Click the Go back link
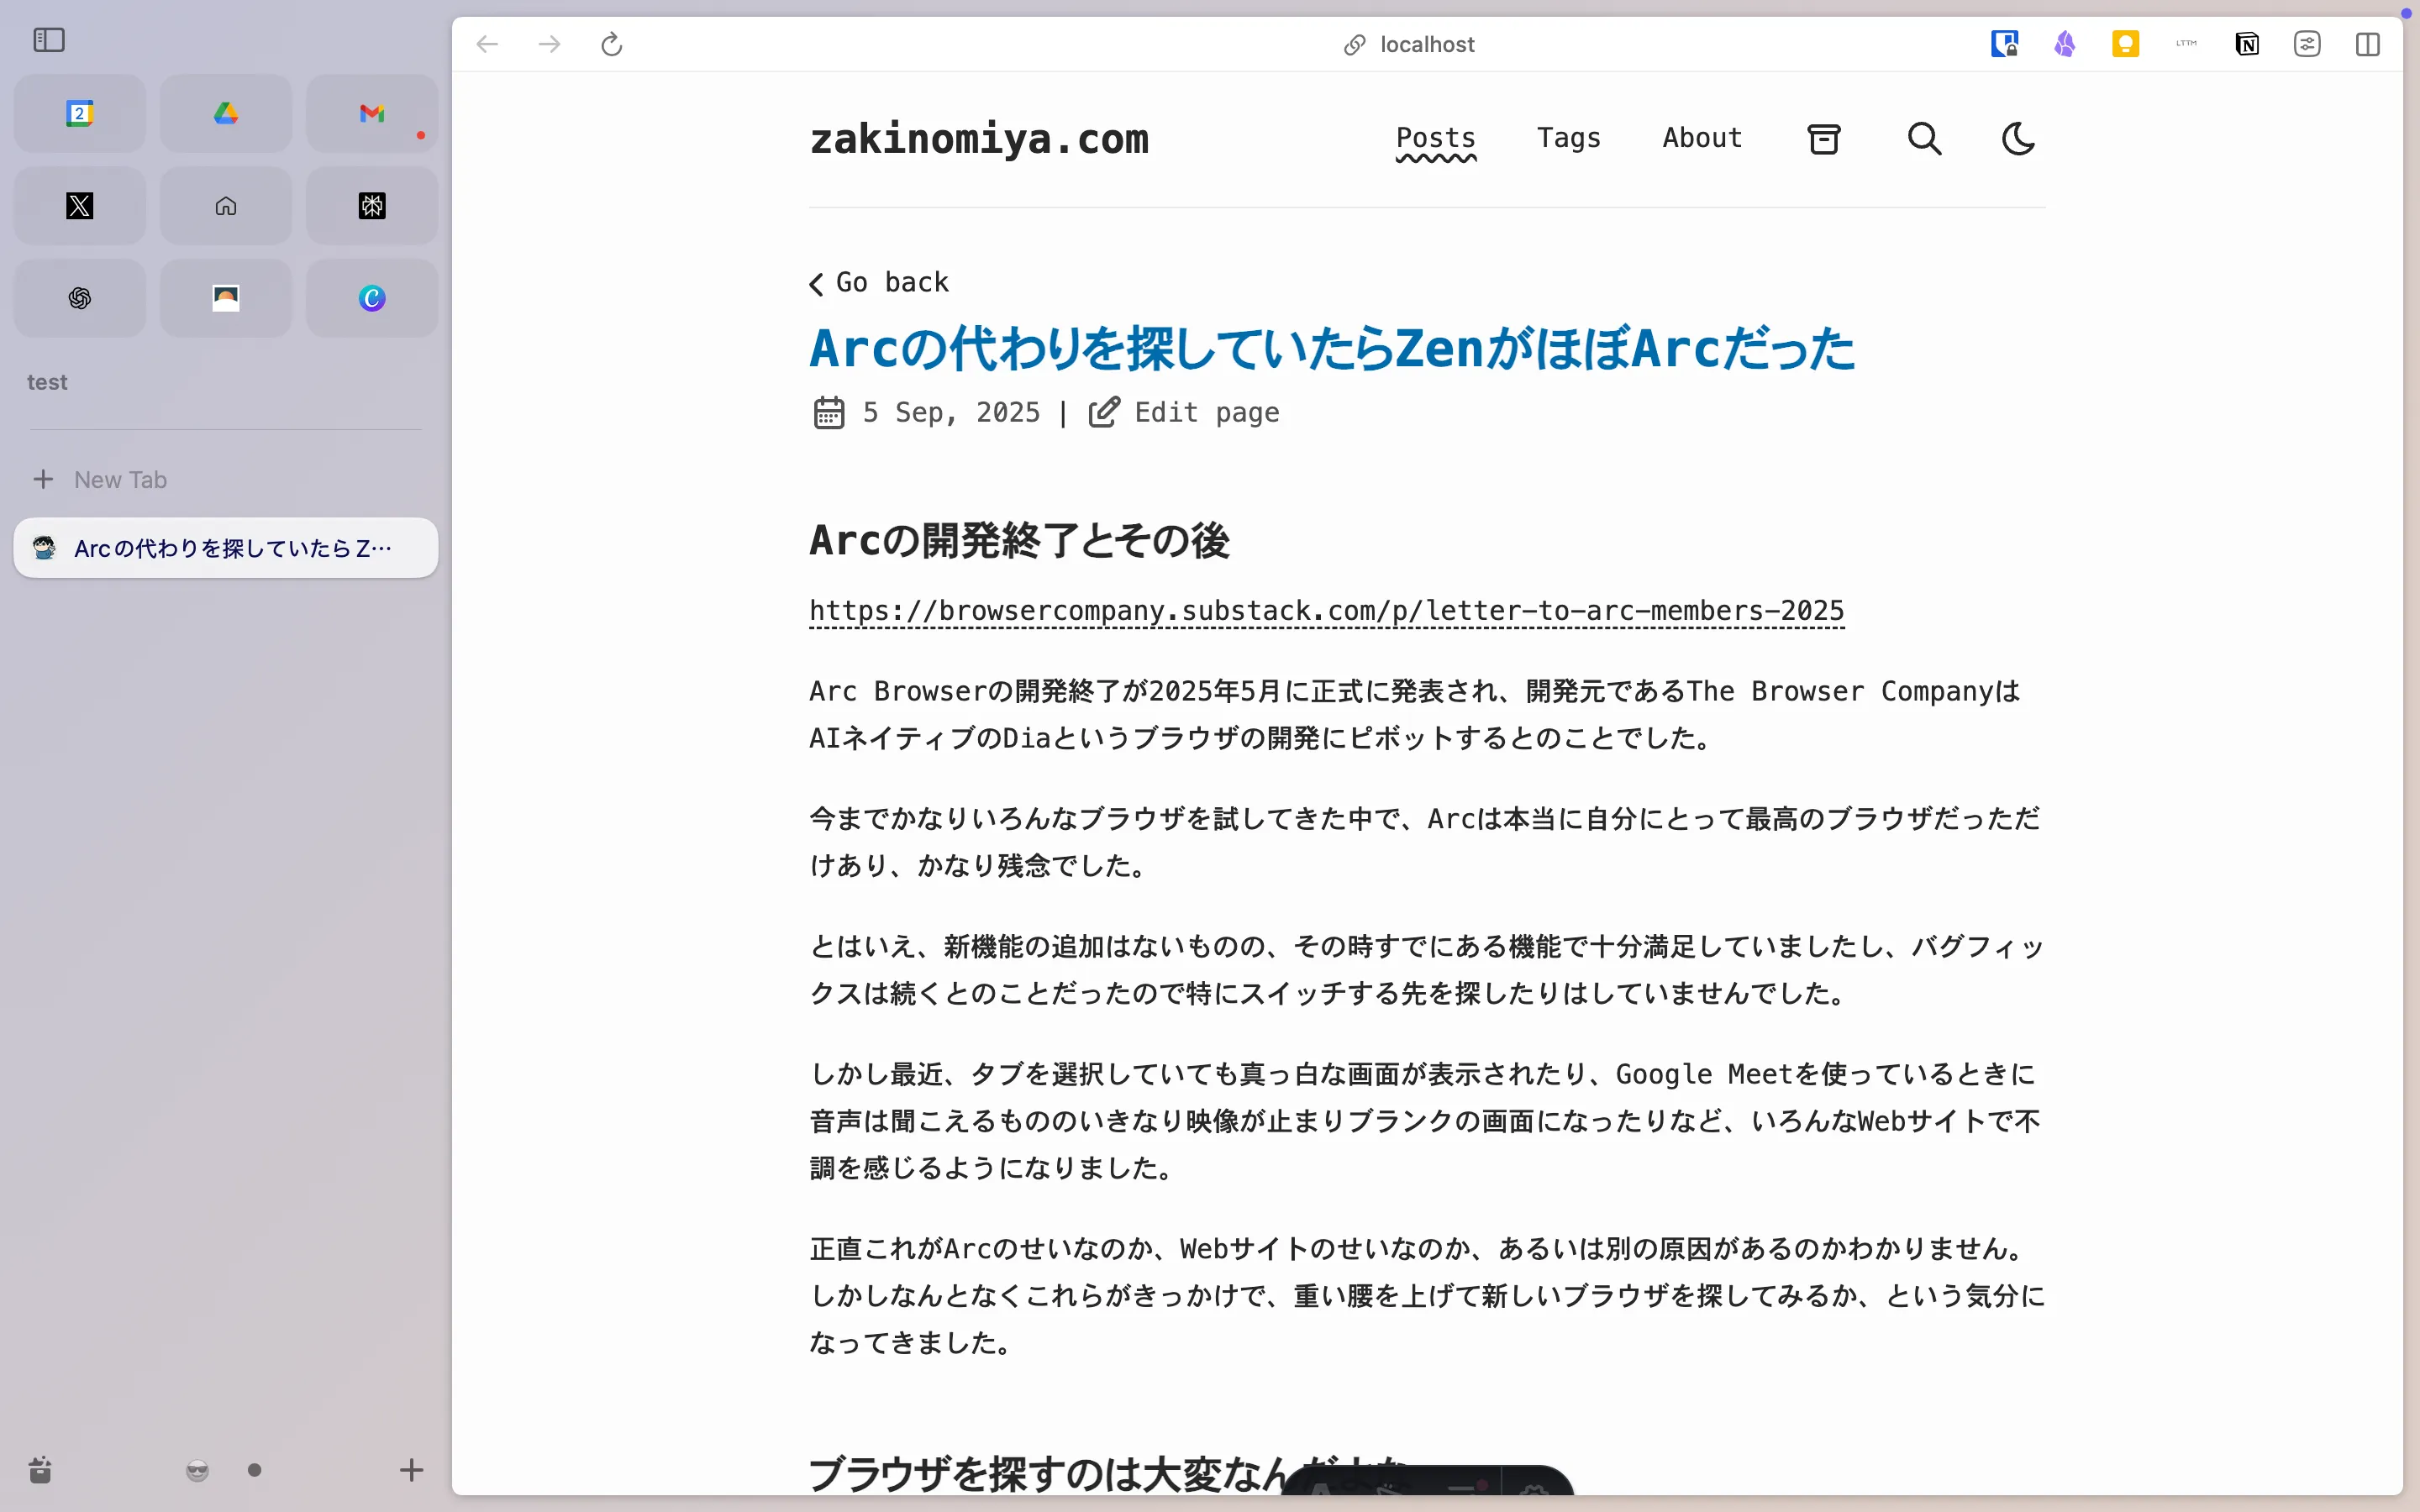This screenshot has height=1512, width=2420. [x=879, y=283]
